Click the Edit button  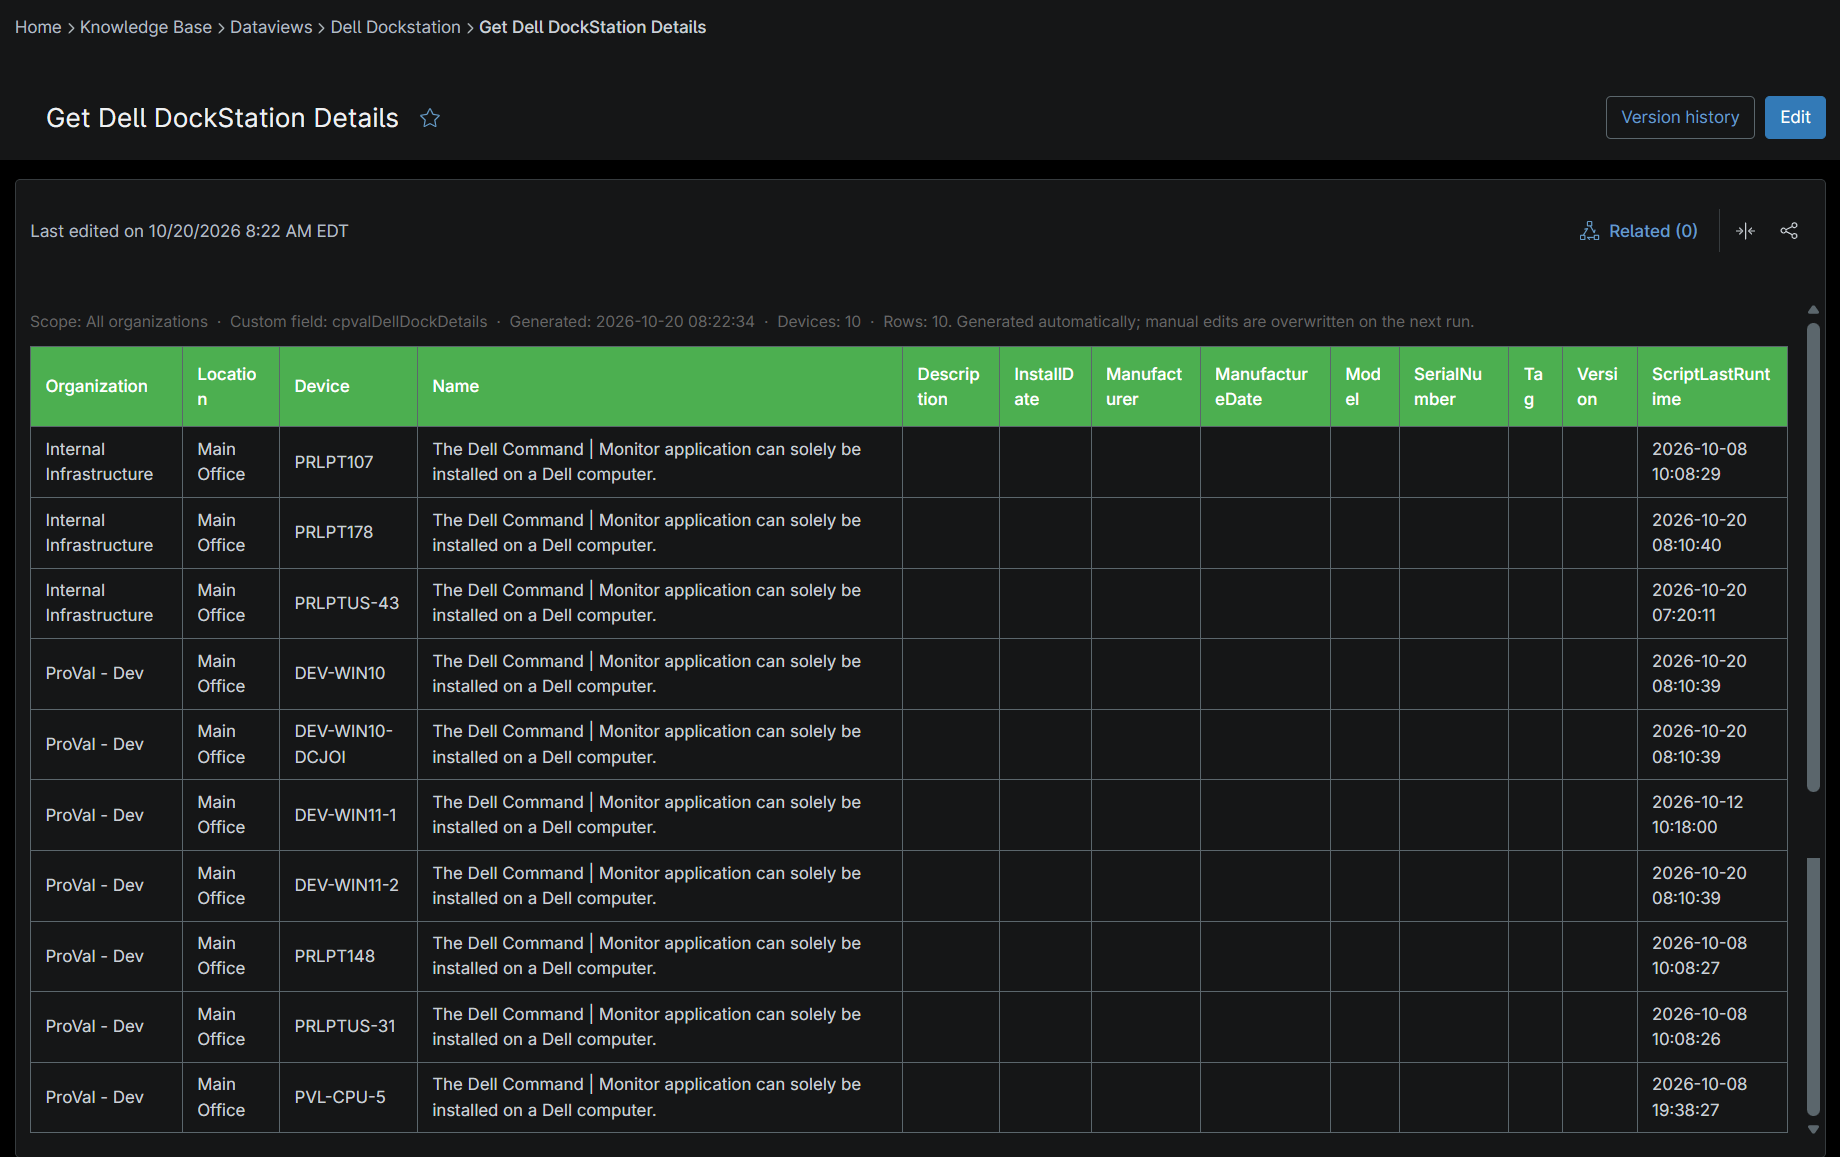(x=1795, y=117)
